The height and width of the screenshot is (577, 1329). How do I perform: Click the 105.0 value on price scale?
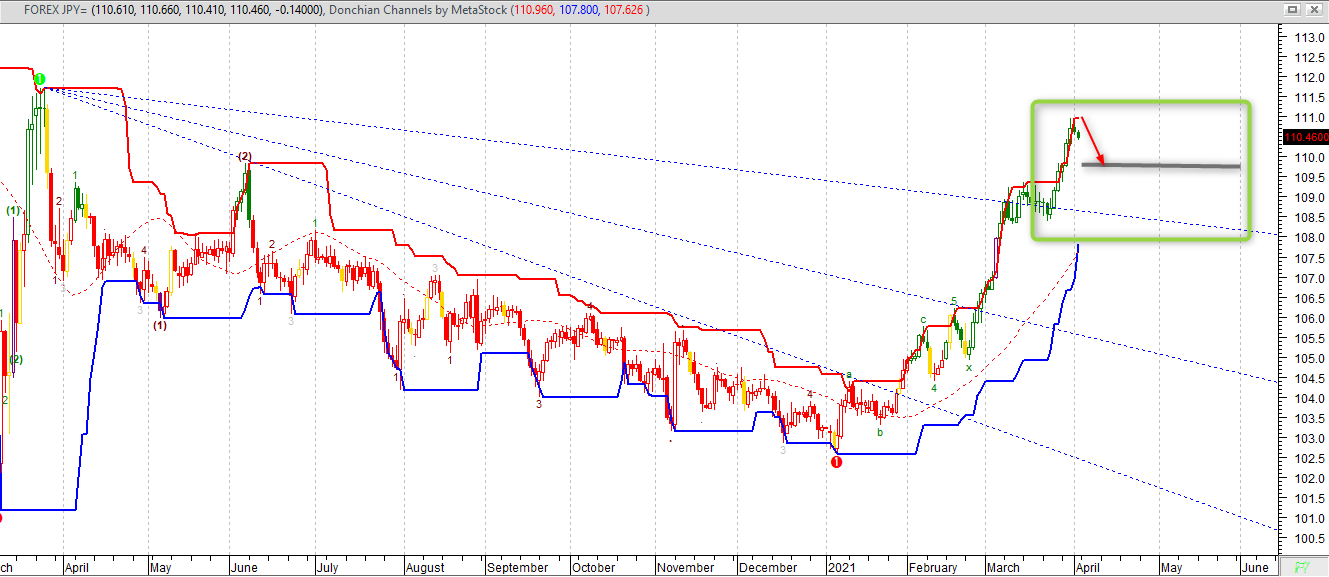pos(1302,358)
